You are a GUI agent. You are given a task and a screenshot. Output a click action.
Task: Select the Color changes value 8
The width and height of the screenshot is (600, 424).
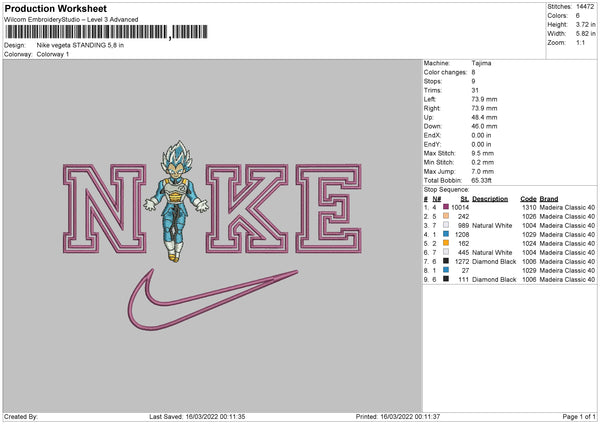473,72
